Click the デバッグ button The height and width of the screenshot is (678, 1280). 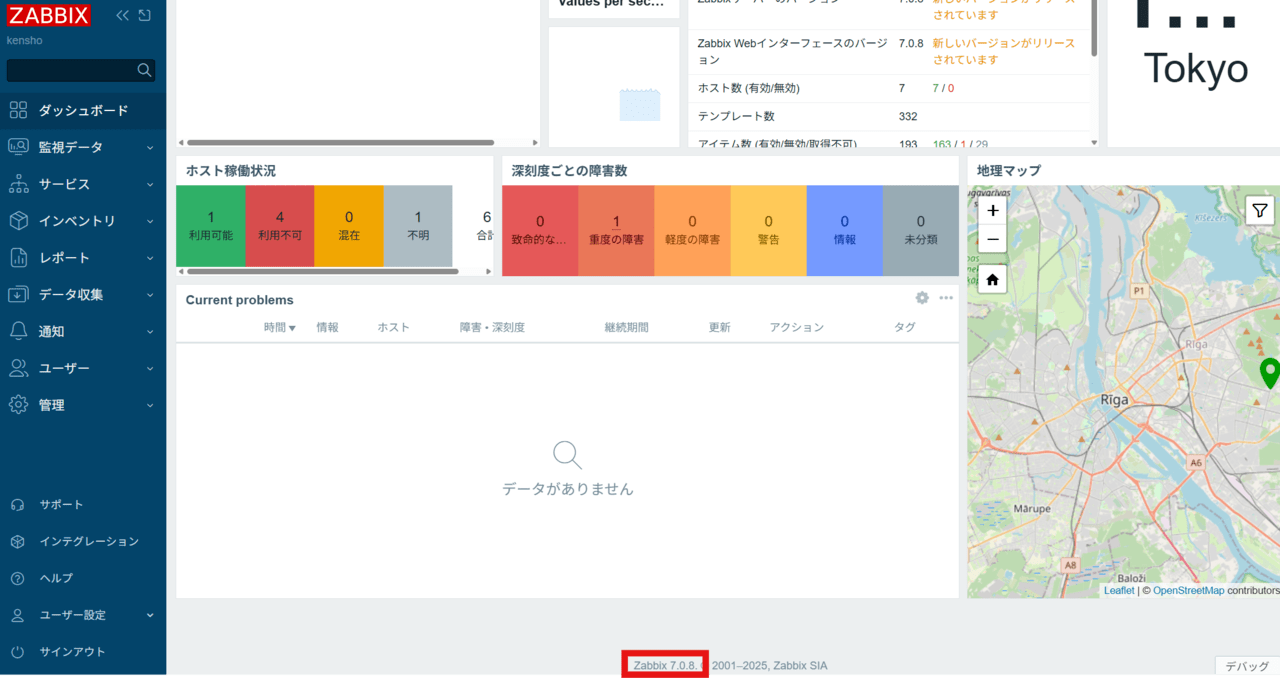click(x=1247, y=666)
